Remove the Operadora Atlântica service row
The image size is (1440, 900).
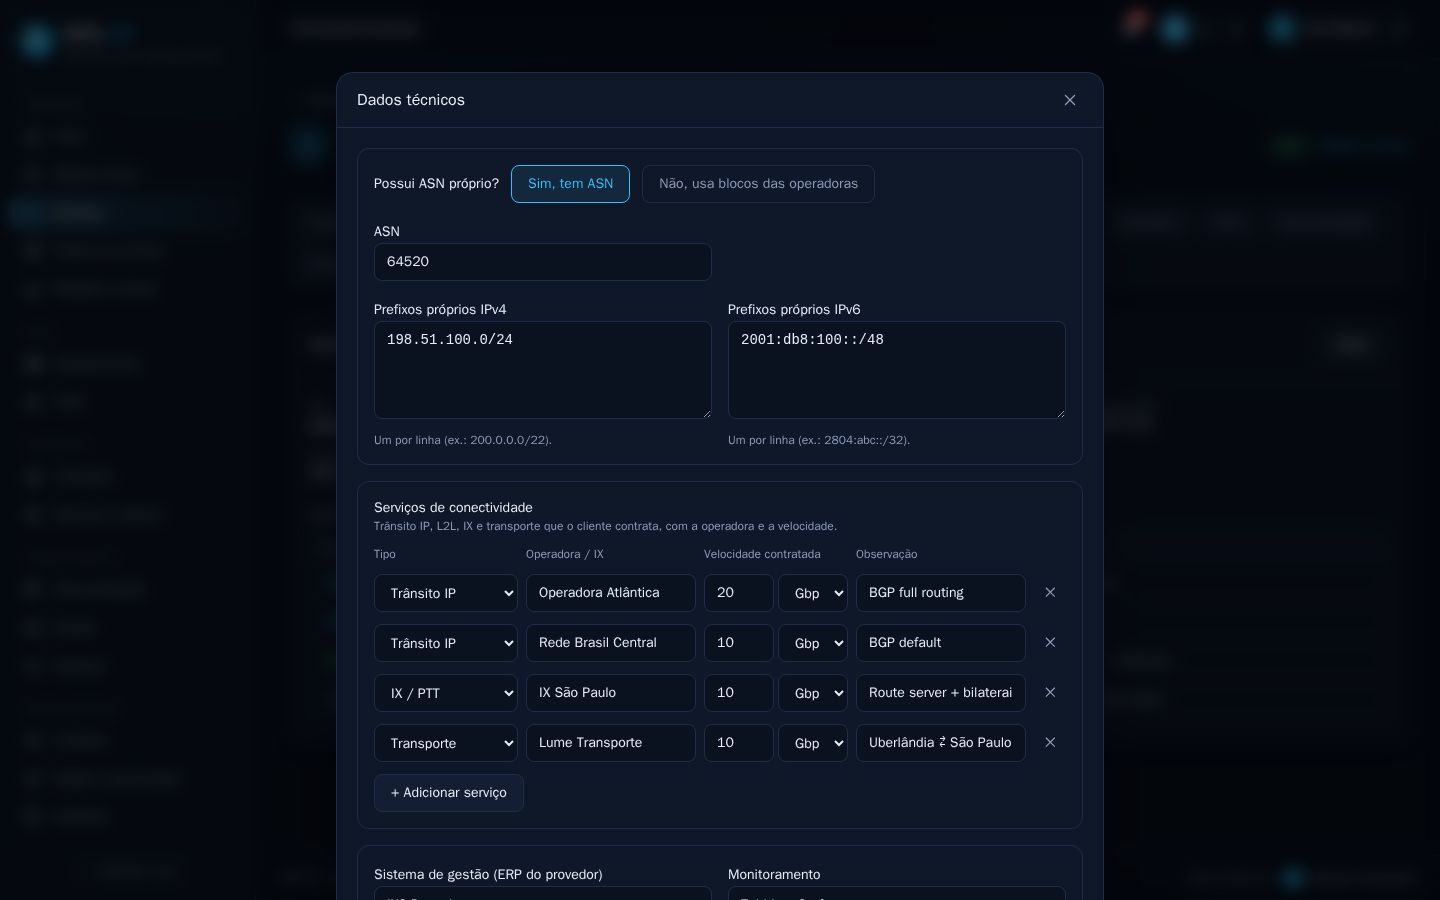(x=1050, y=593)
